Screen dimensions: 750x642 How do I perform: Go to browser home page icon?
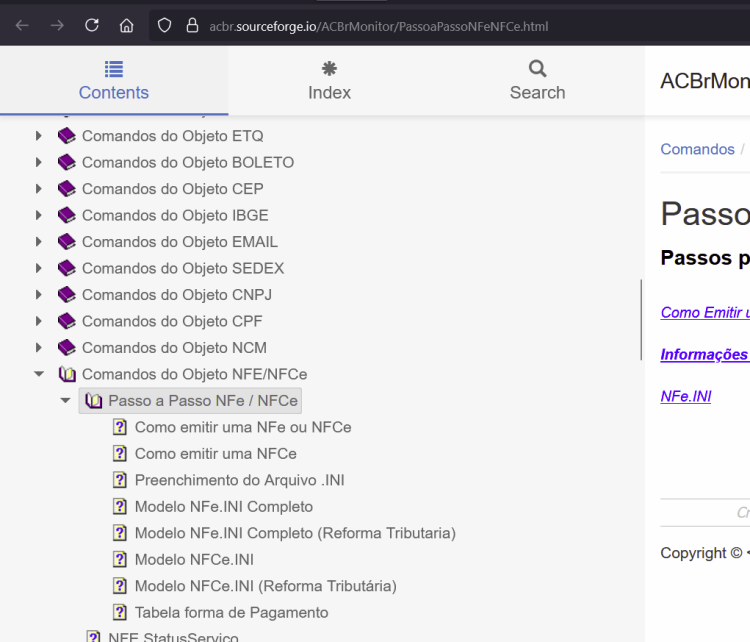126,25
